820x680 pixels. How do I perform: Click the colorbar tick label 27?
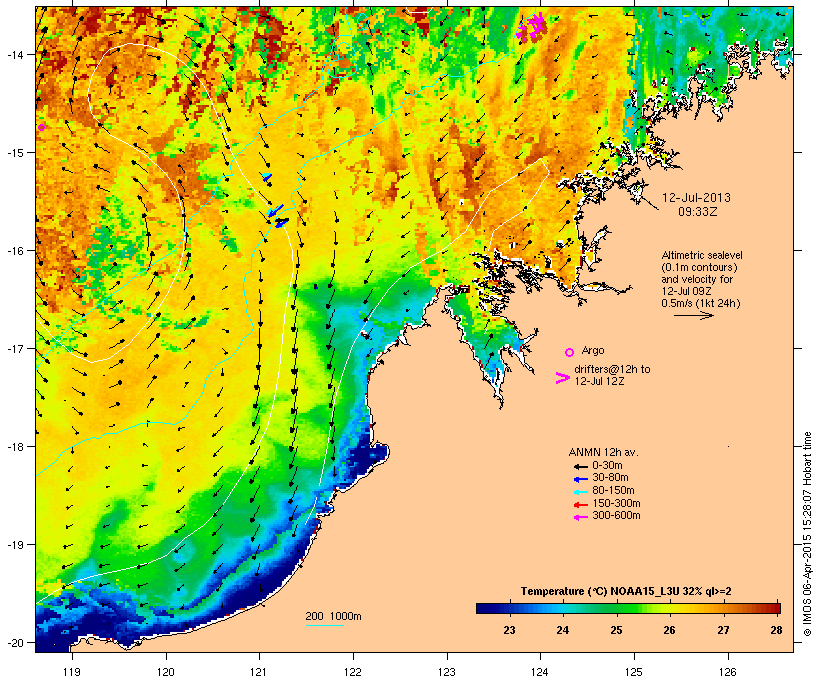click(x=723, y=630)
